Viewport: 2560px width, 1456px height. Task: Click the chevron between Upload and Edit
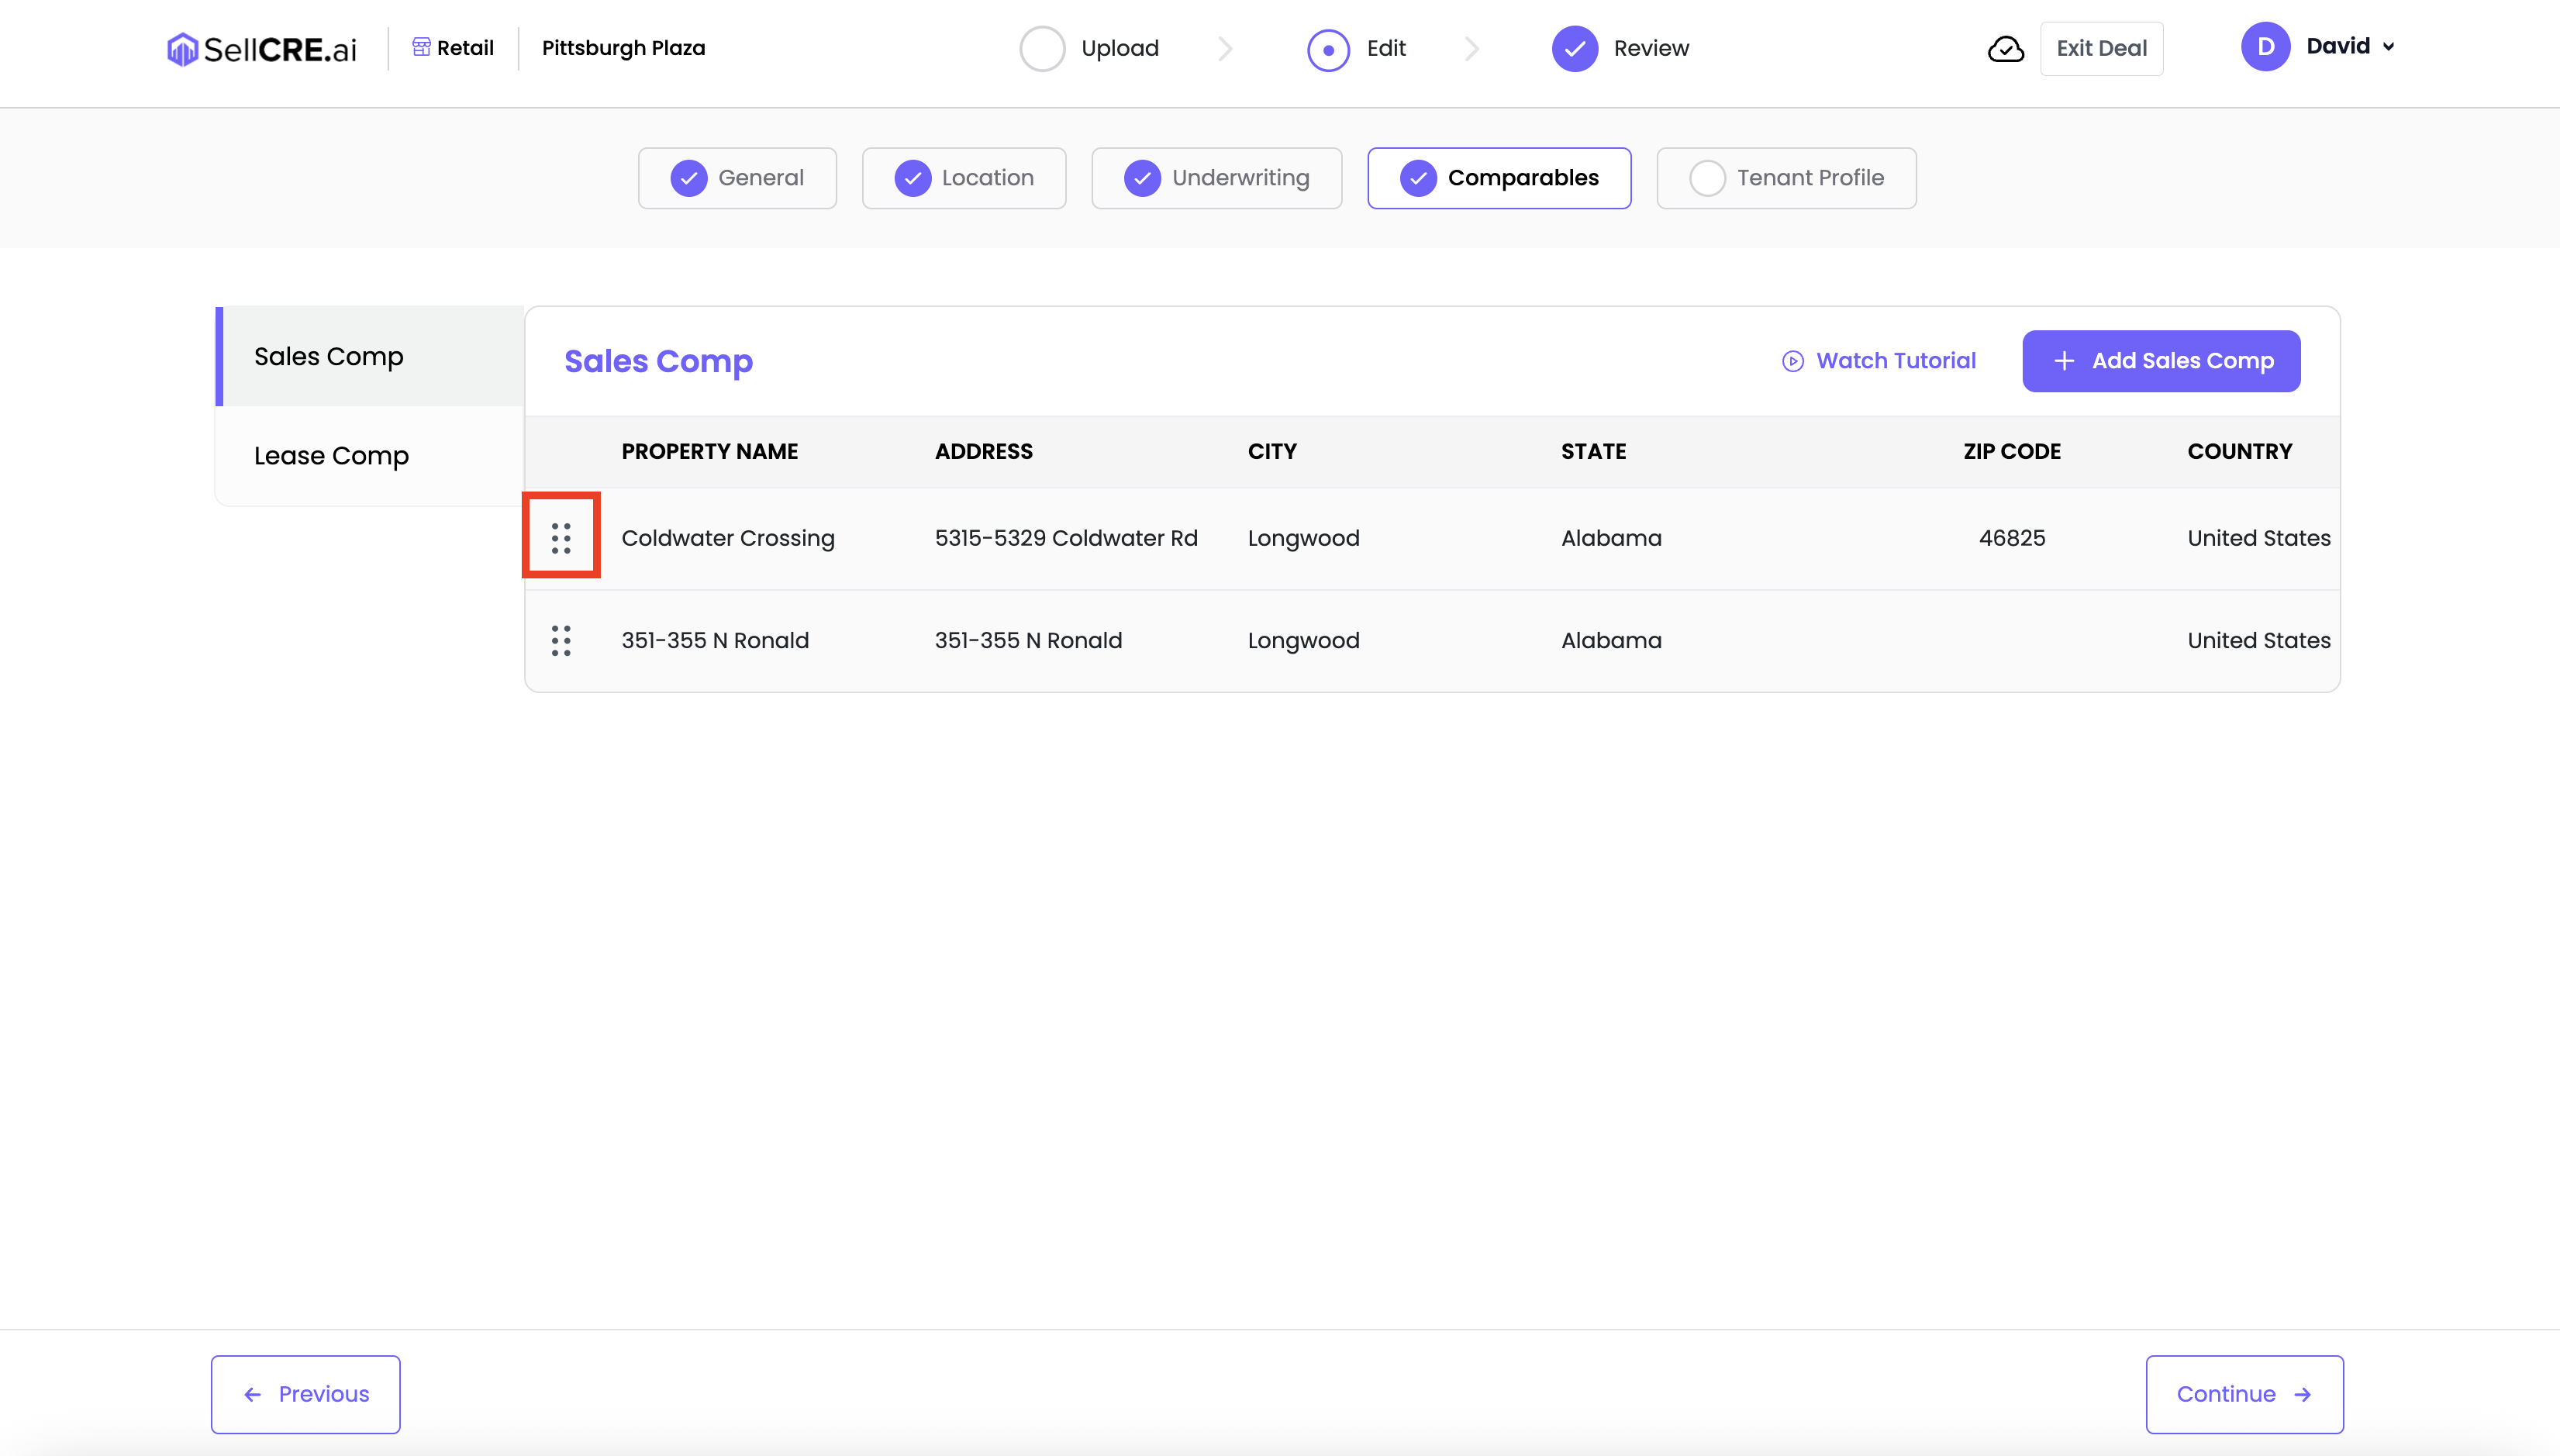click(1225, 48)
